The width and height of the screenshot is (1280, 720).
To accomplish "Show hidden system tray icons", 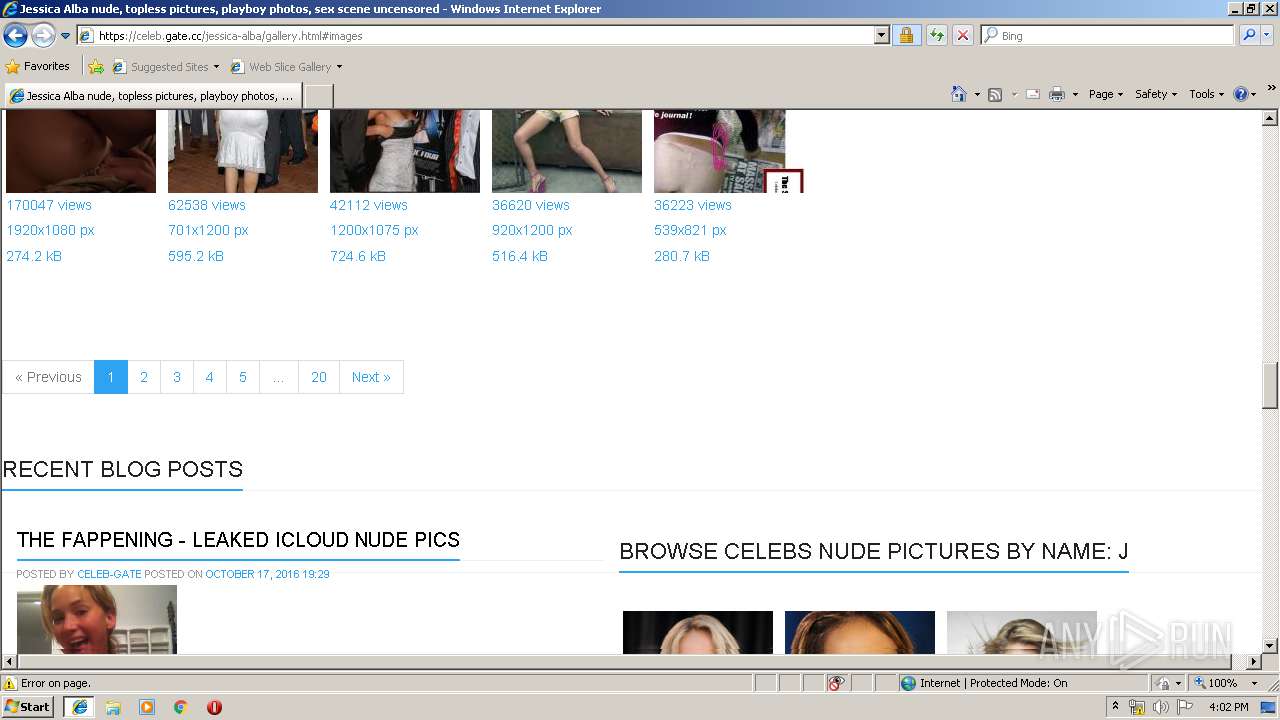I will [1116, 707].
